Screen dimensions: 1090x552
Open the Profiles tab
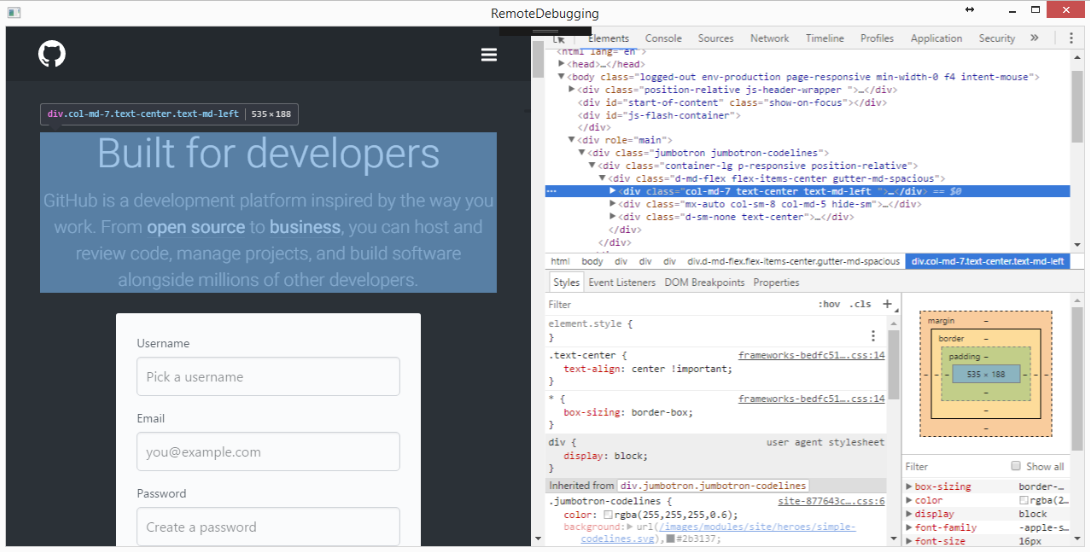point(877,38)
